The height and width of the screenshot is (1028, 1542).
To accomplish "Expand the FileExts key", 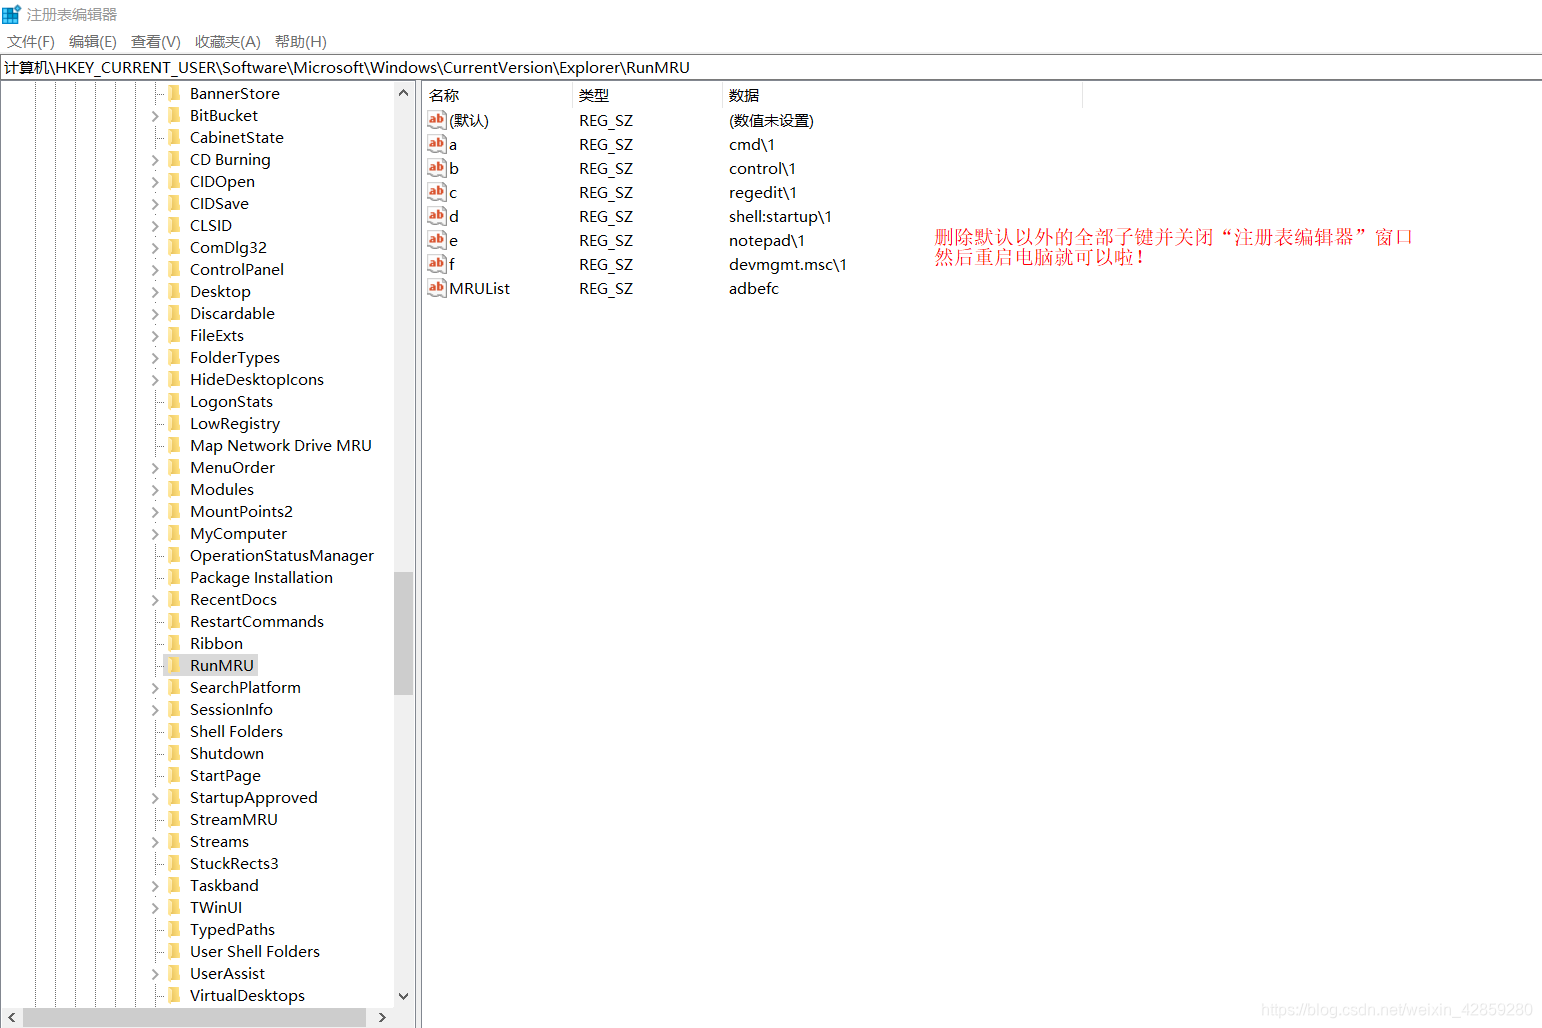I will [x=155, y=336].
